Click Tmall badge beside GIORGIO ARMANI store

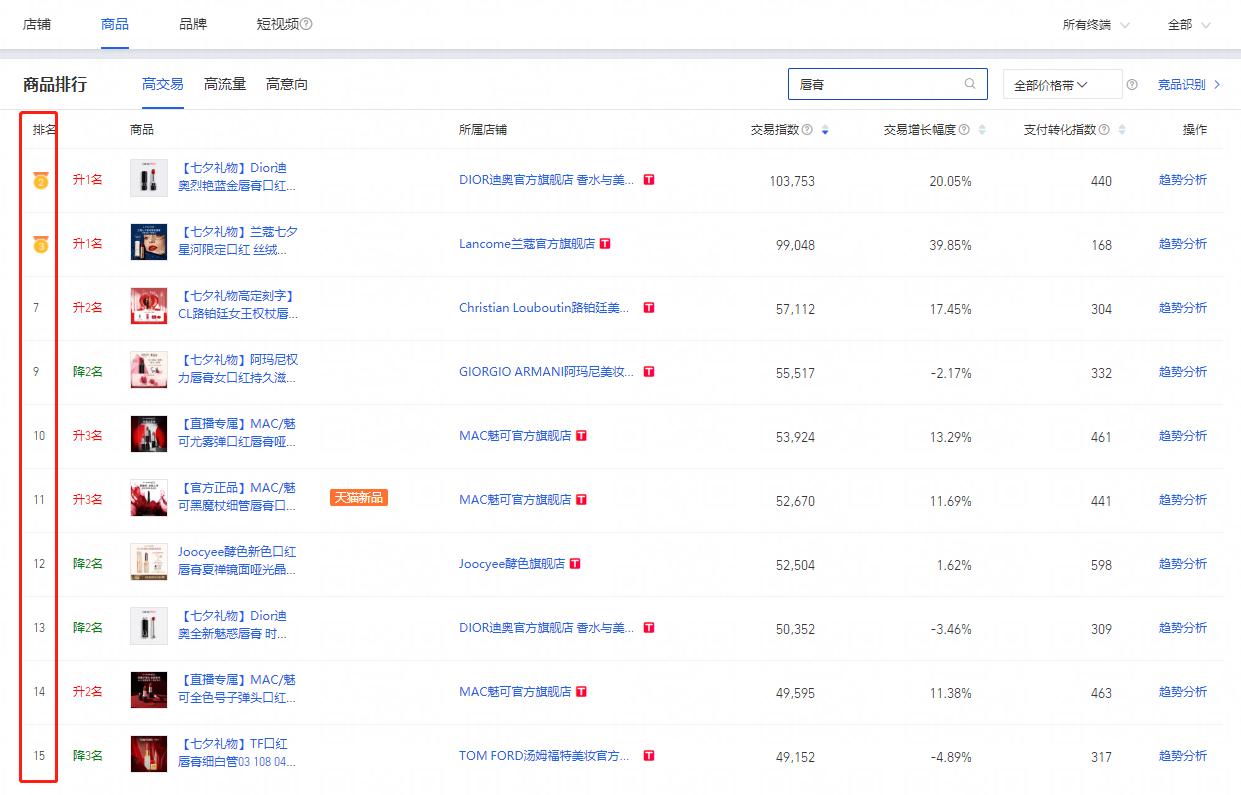tap(649, 372)
